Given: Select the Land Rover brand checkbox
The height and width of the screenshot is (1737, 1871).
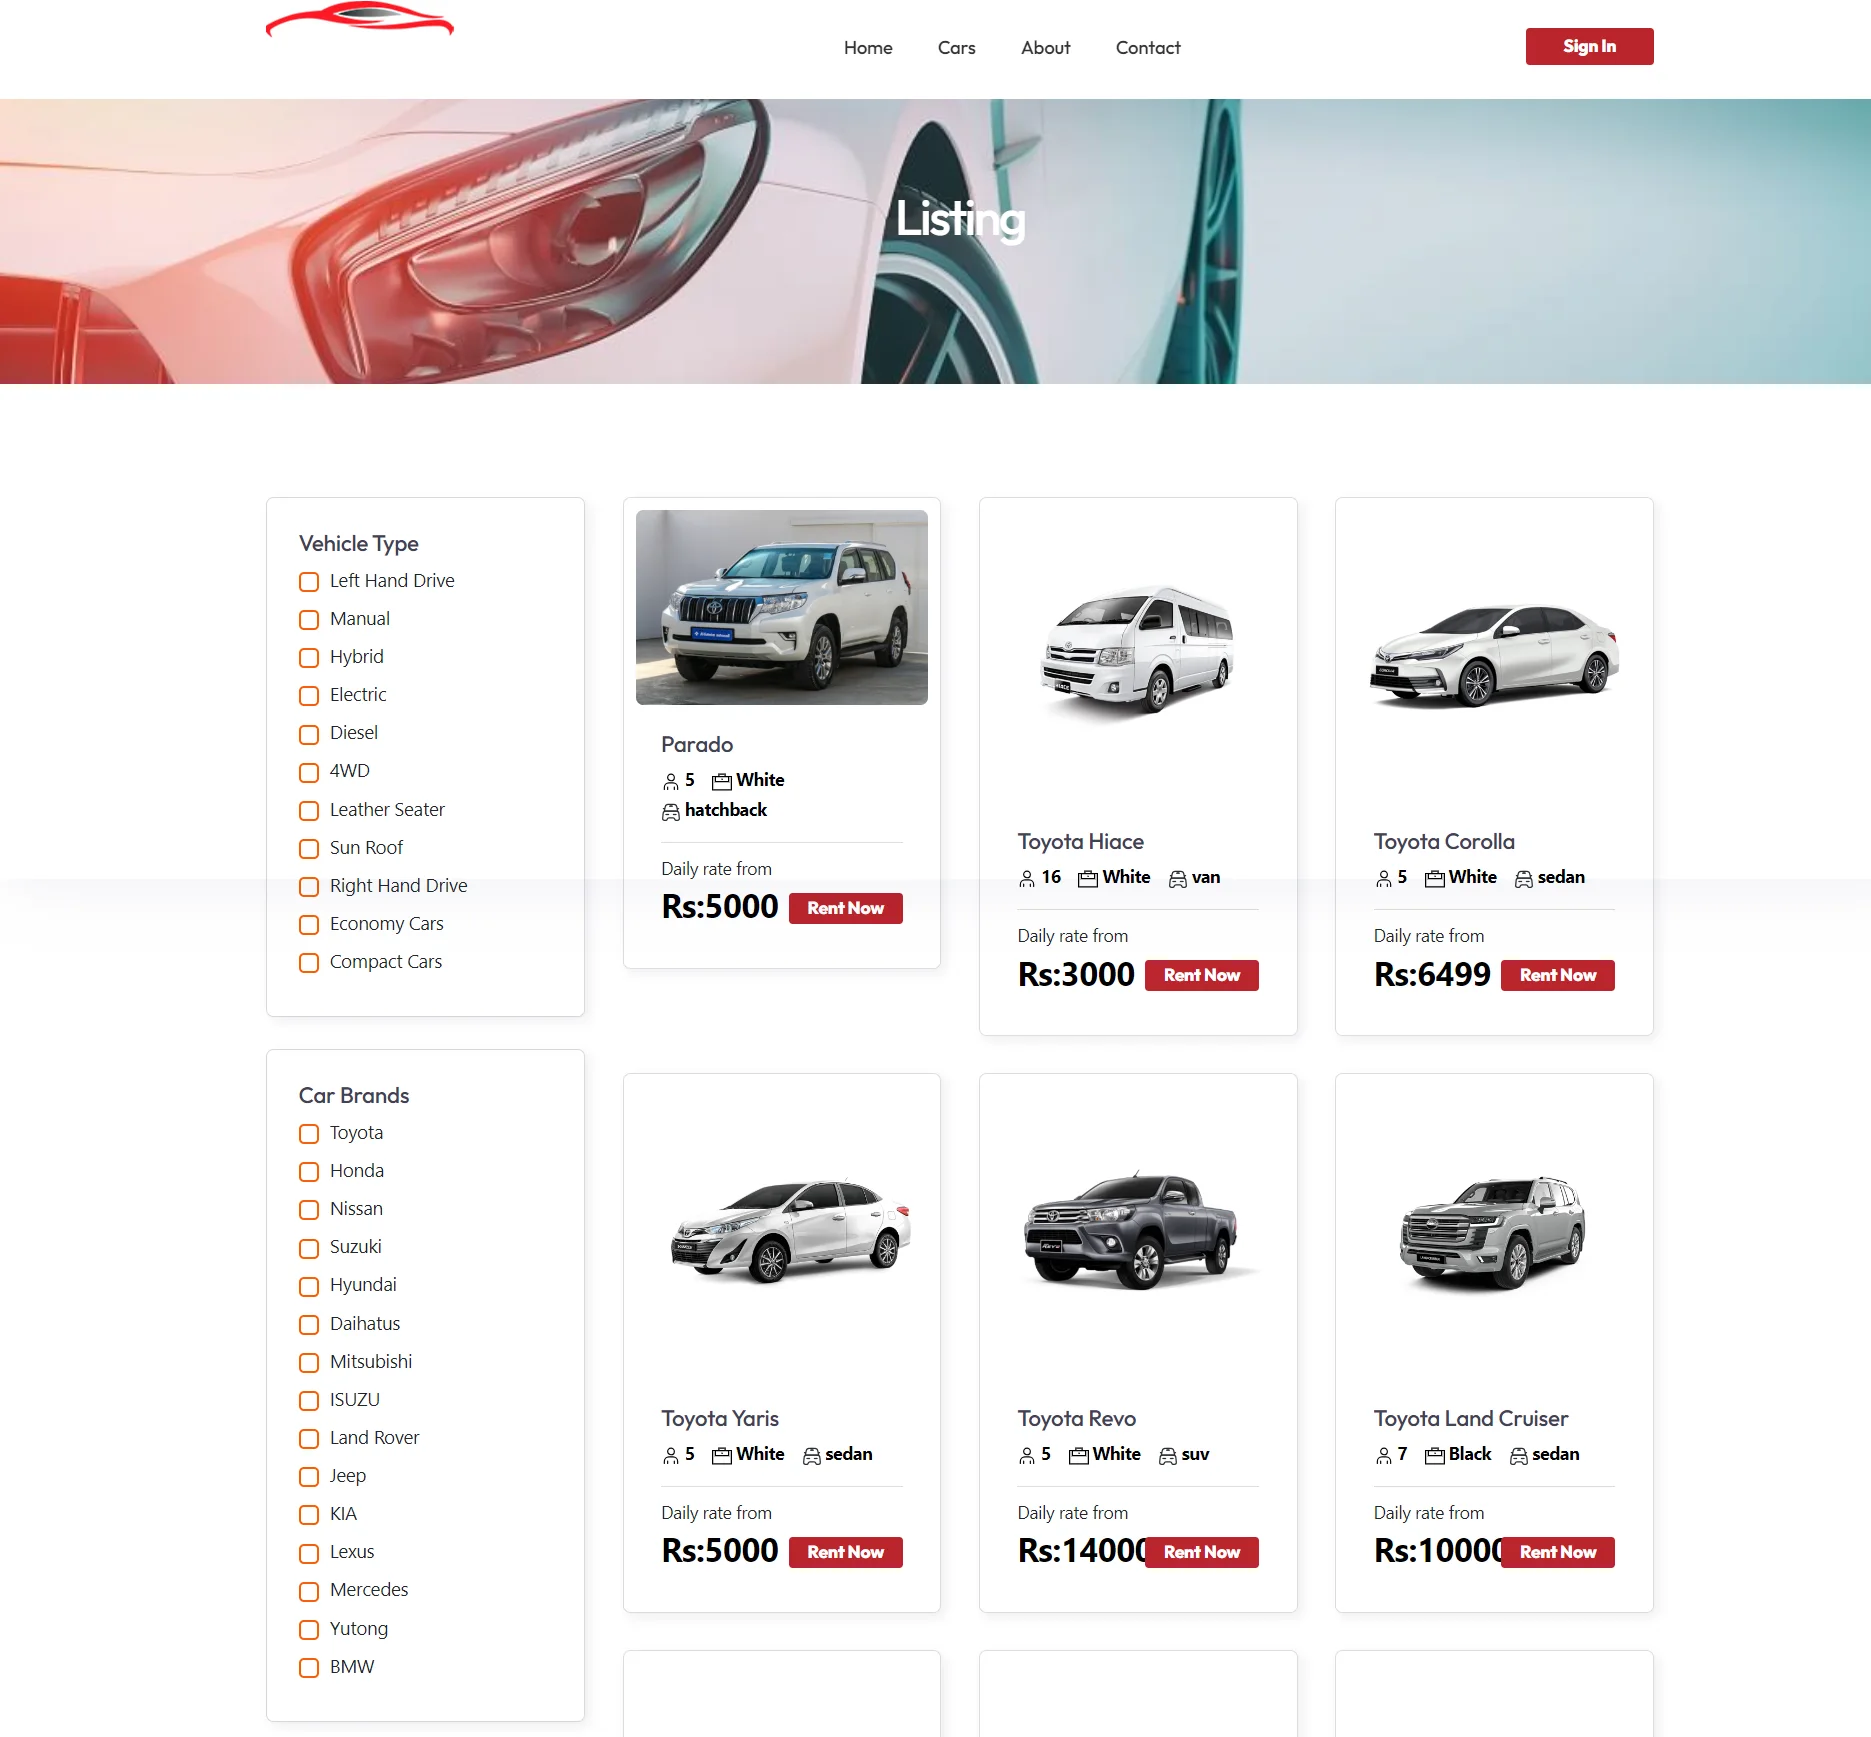Looking at the screenshot, I should click(x=309, y=1439).
